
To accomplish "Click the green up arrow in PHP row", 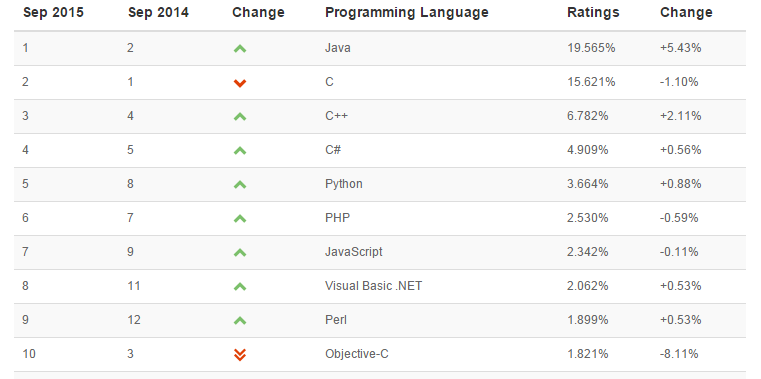I will point(240,218).
